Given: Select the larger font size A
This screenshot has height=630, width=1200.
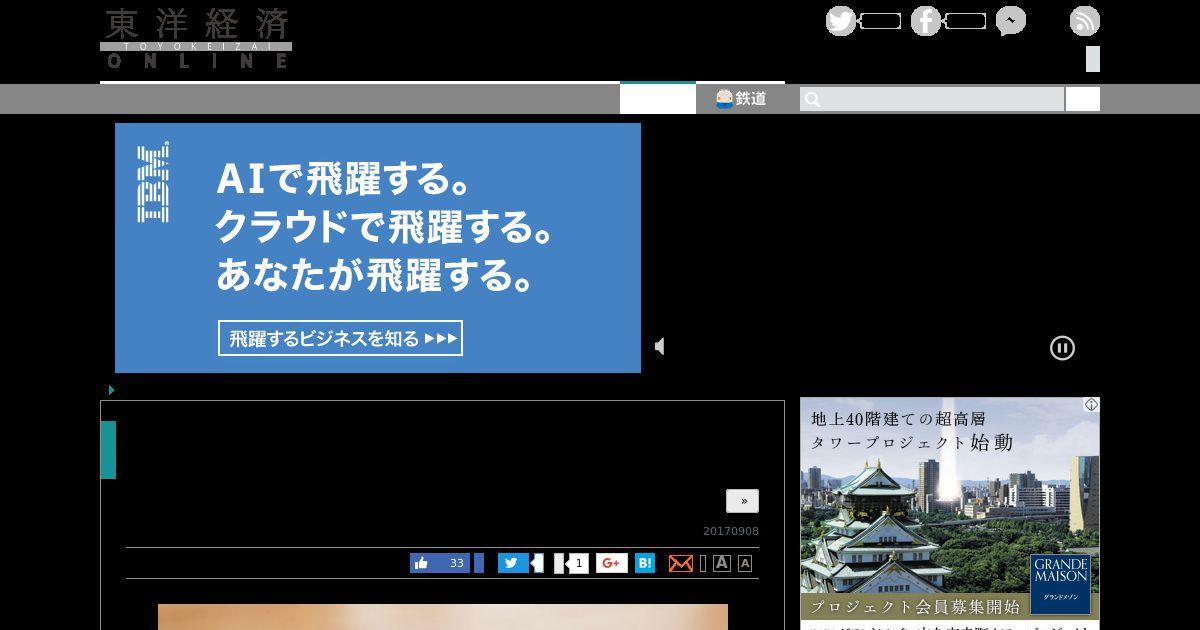Looking at the screenshot, I should tap(722, 563).
